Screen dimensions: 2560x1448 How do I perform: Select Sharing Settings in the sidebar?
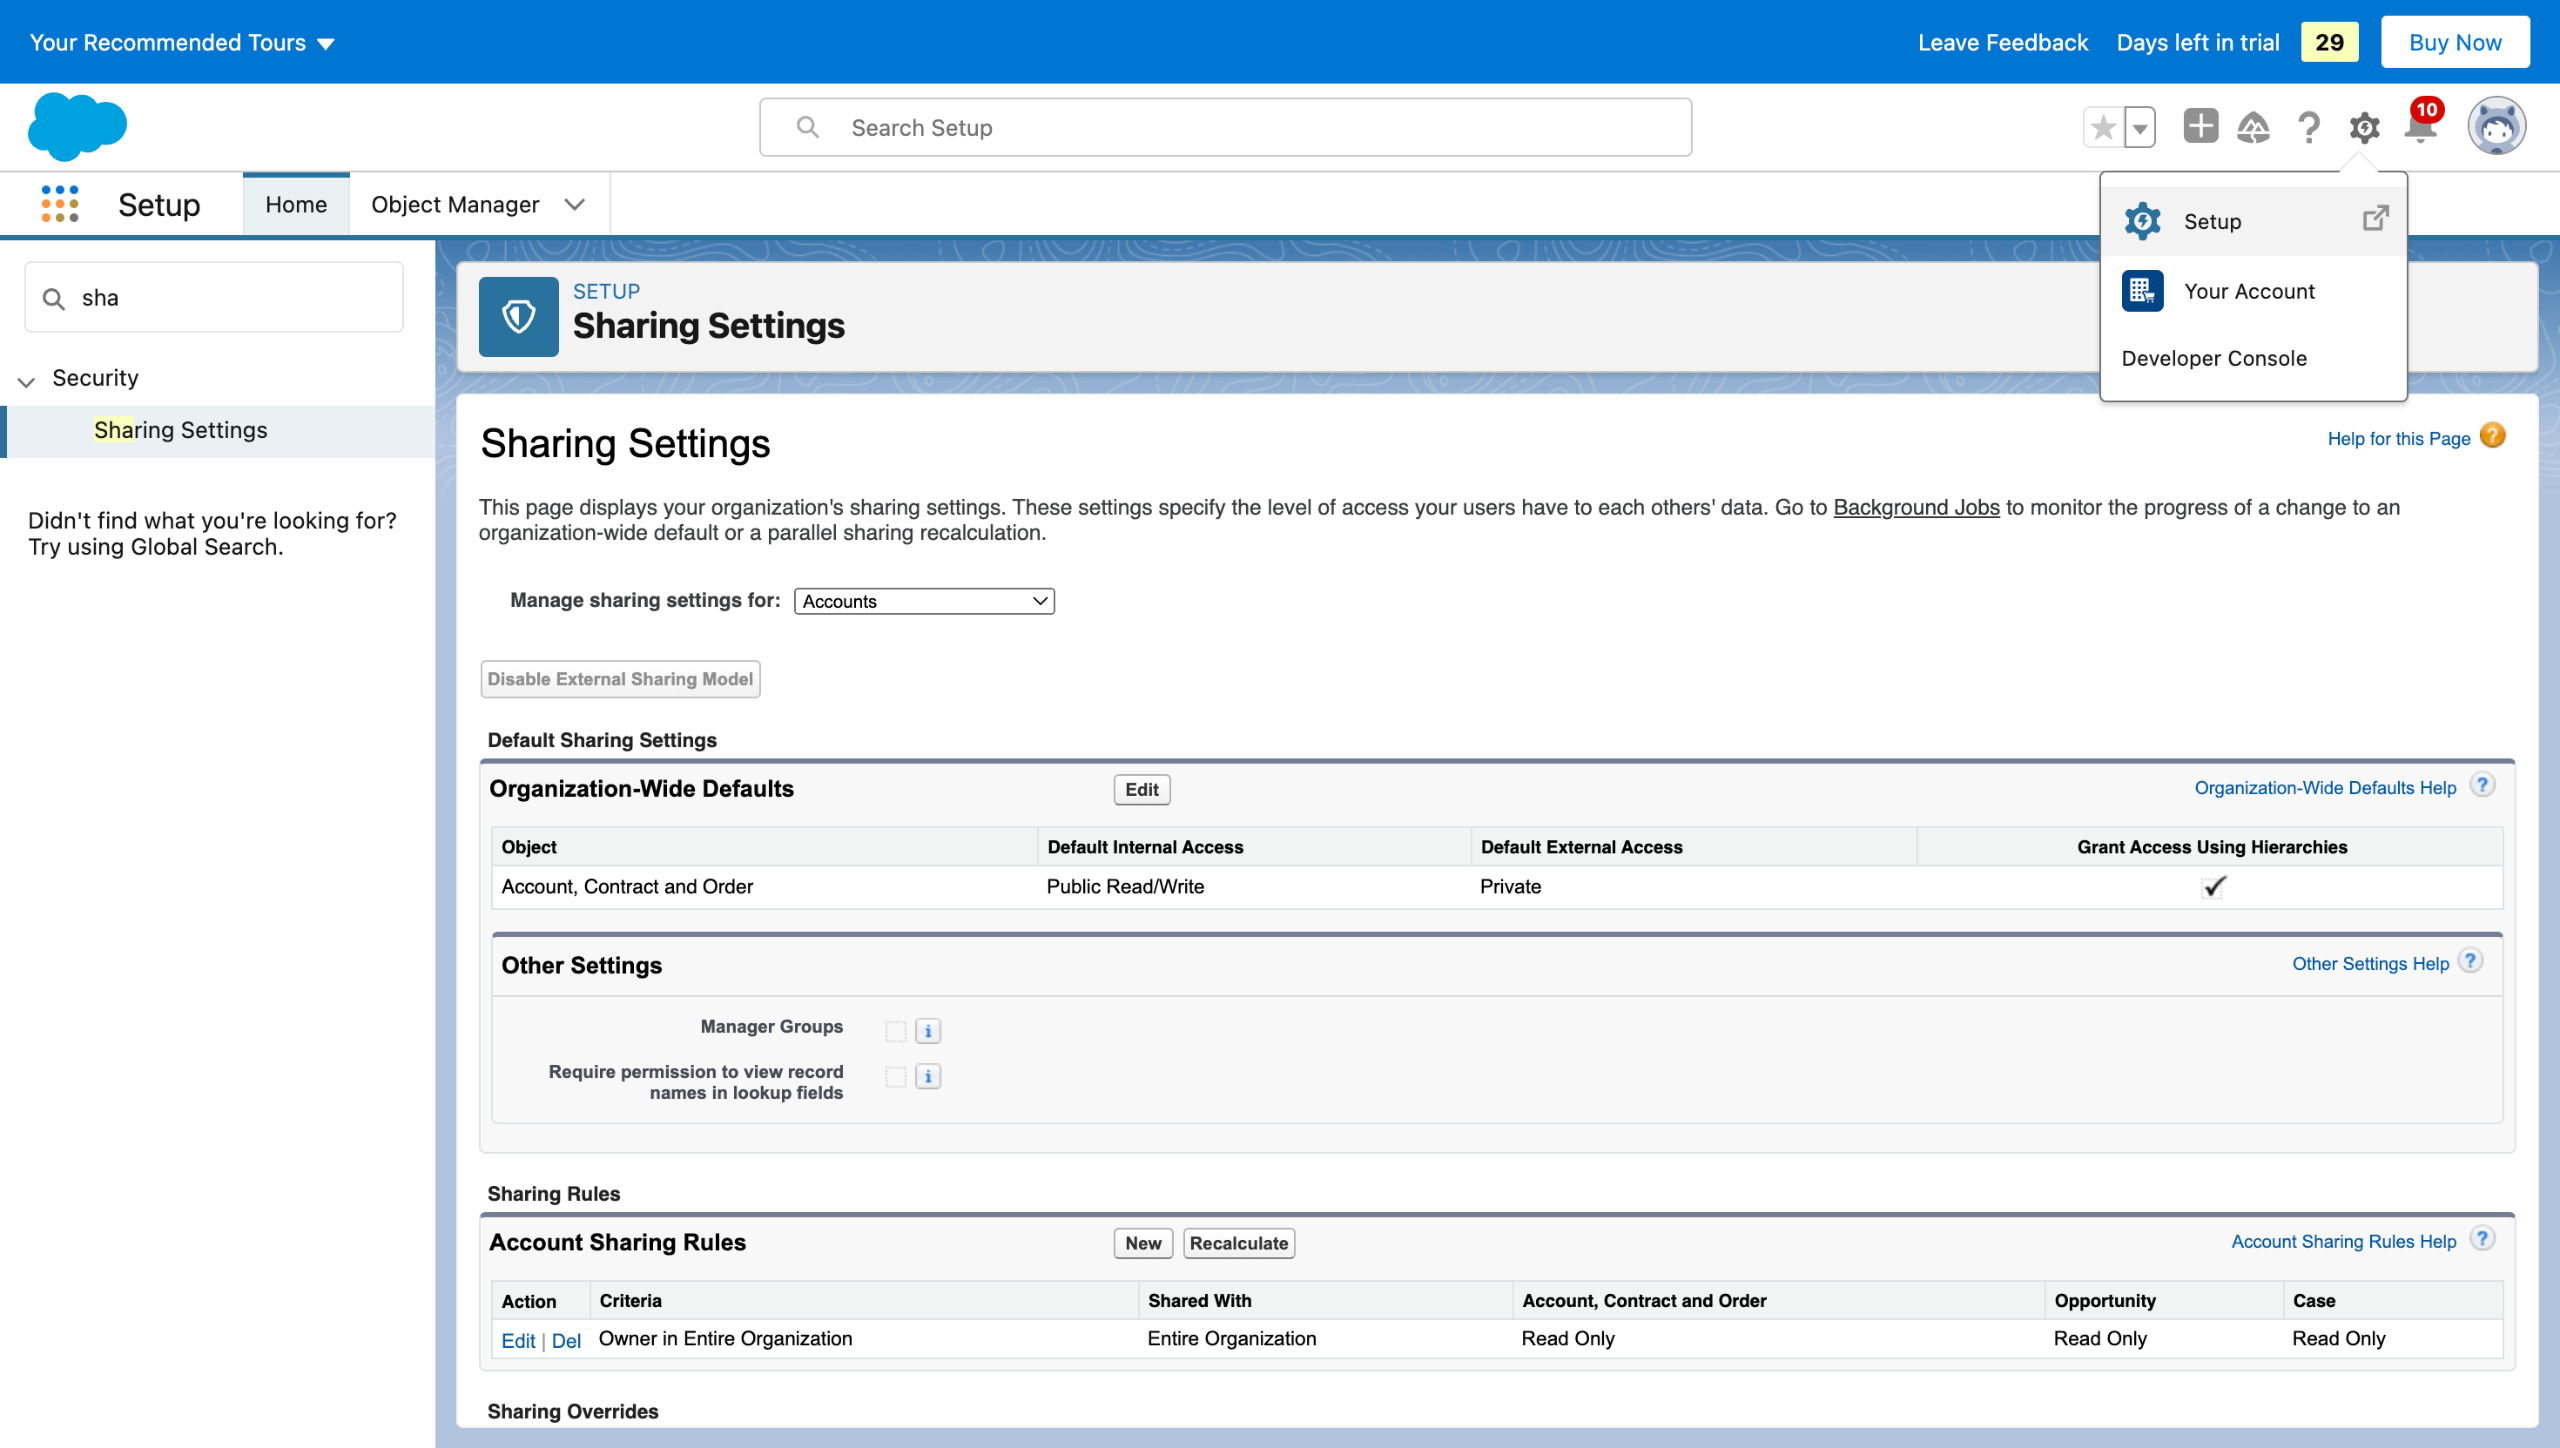point(218,430)
